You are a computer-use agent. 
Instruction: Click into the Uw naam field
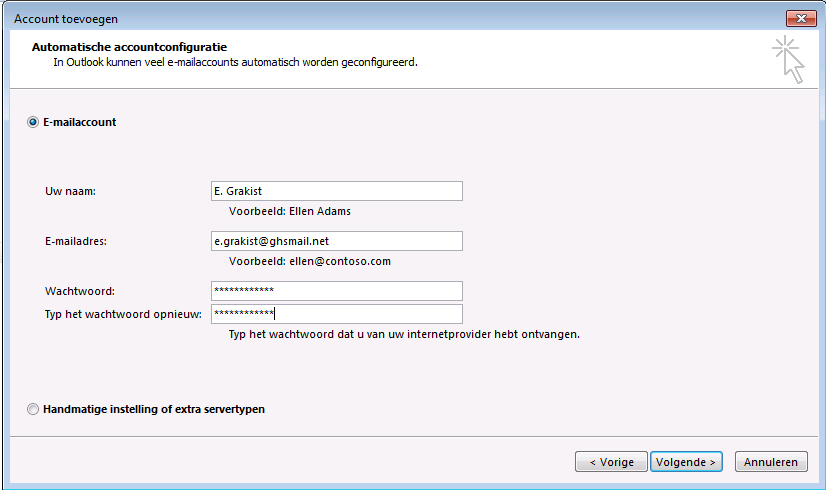337,191
